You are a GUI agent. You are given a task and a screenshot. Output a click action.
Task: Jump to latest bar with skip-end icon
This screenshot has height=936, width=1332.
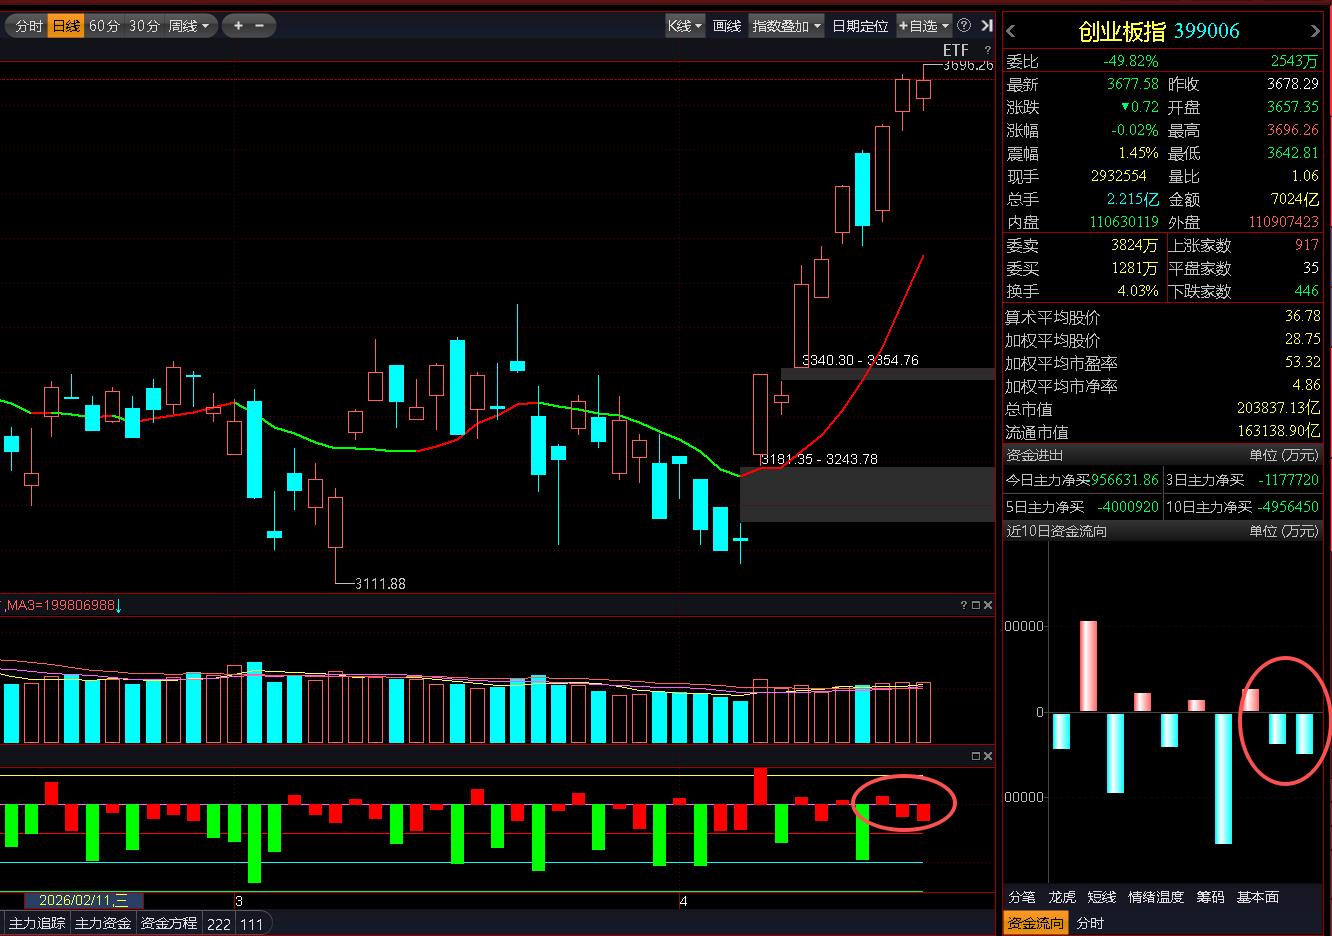coord(987,26)
